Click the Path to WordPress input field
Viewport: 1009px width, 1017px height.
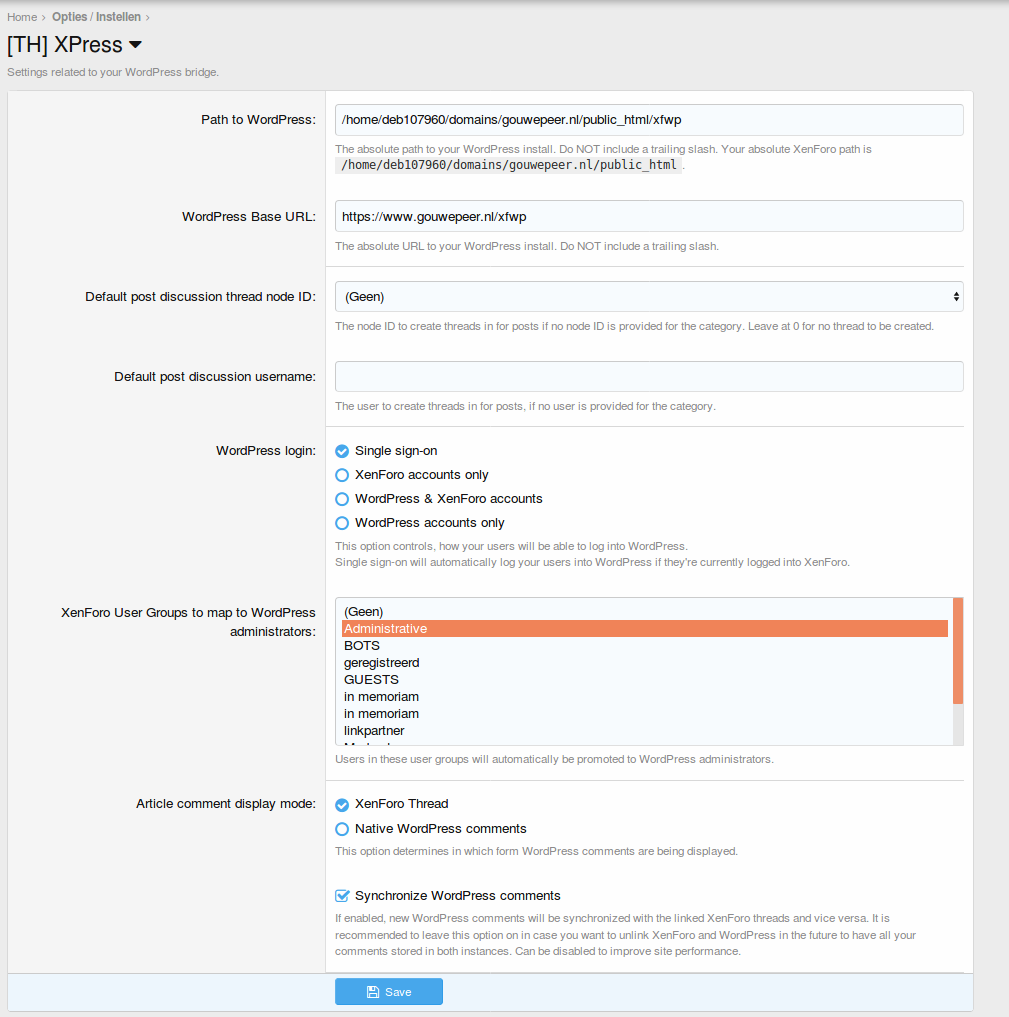(x=648, y=119)
